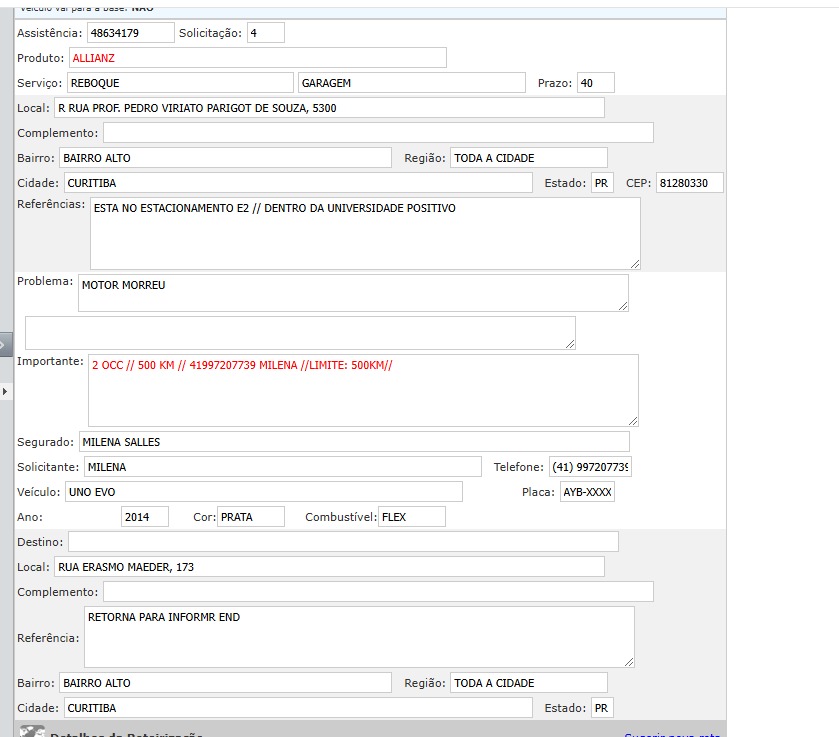Screen dimensions: 839x737
Task: Select the destination Região field TODA A CIDADE
Action: click(x=529, y=683)
